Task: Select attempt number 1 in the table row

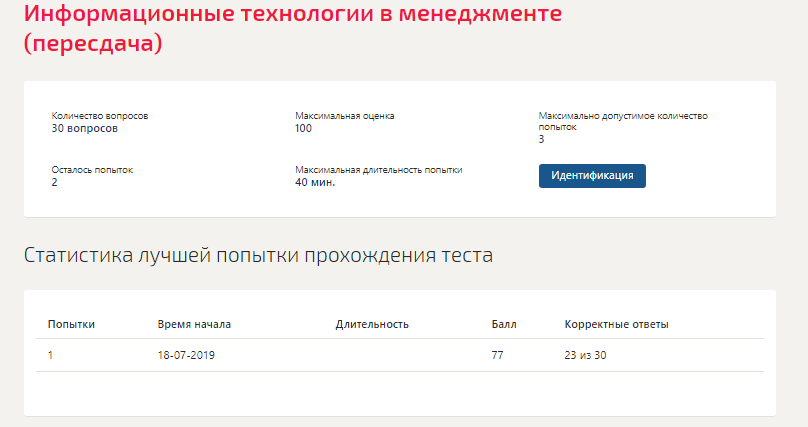Action: click(50, 355)
